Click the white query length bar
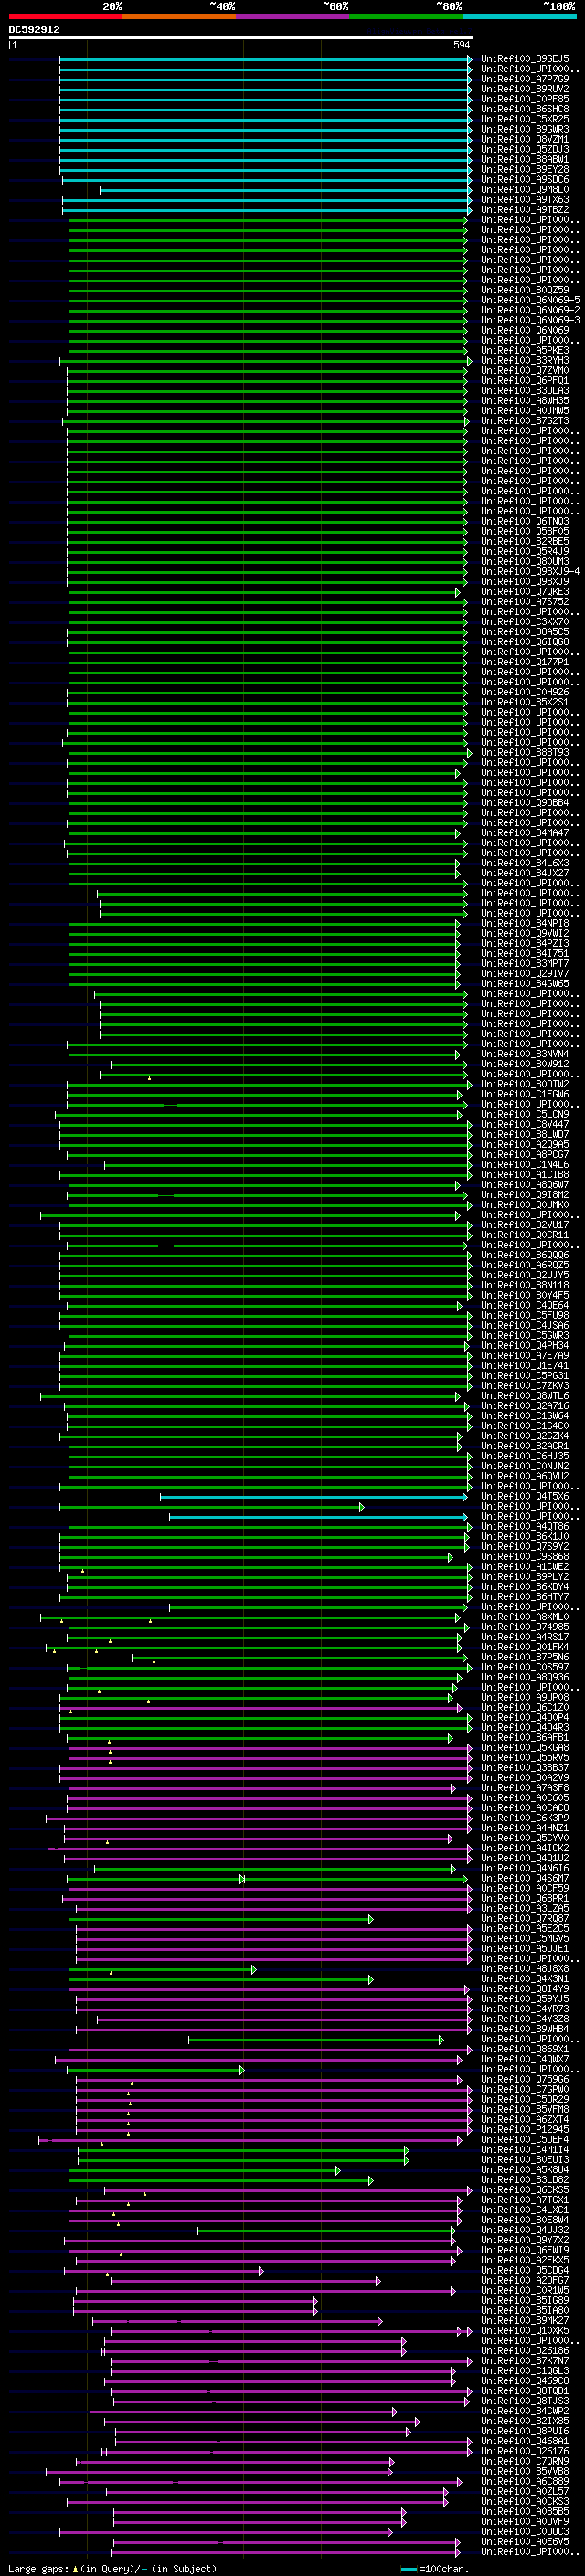This screenshot has height=2576, width=585. tap(241, 38)
